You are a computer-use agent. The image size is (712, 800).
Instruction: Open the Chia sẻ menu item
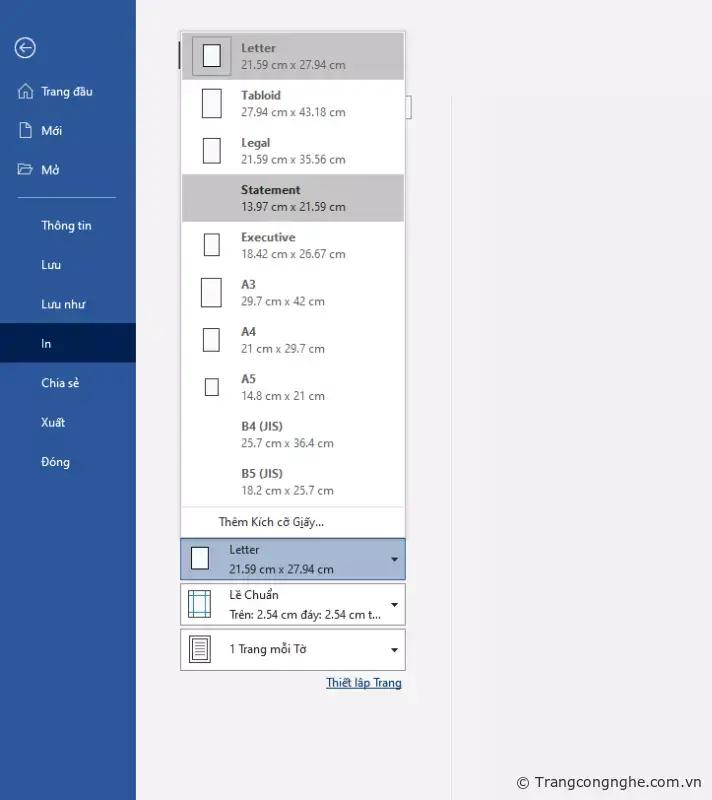pos(59,383)
